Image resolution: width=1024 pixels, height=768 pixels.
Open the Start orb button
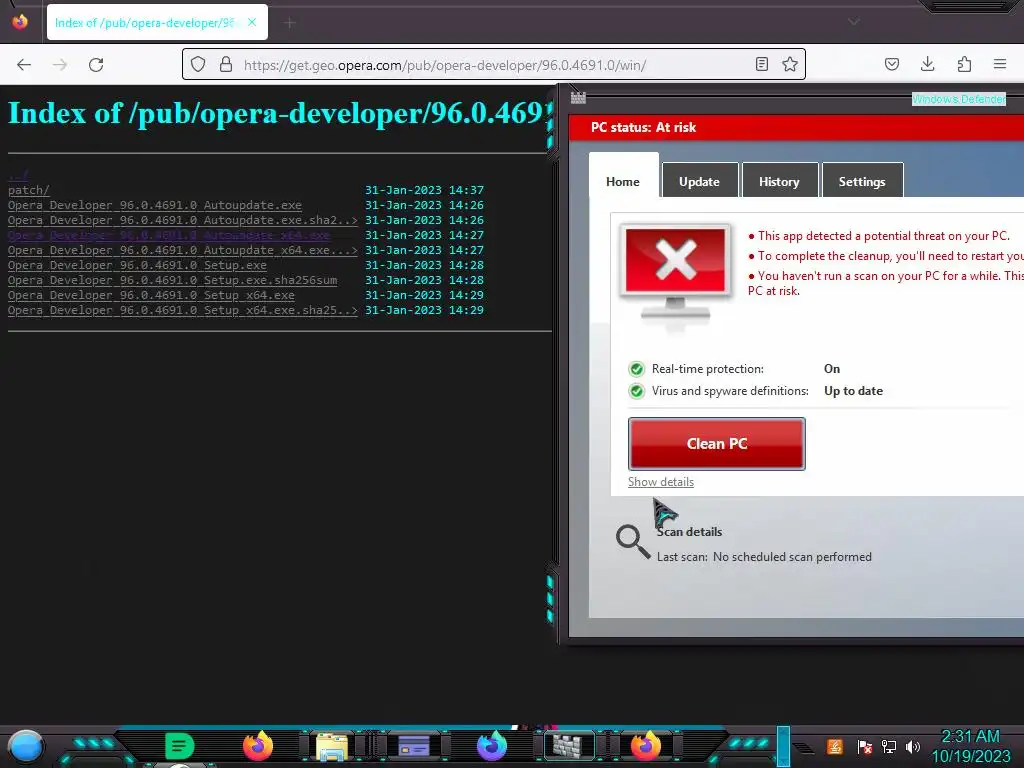pyautogui.click(x=25, y=746)
